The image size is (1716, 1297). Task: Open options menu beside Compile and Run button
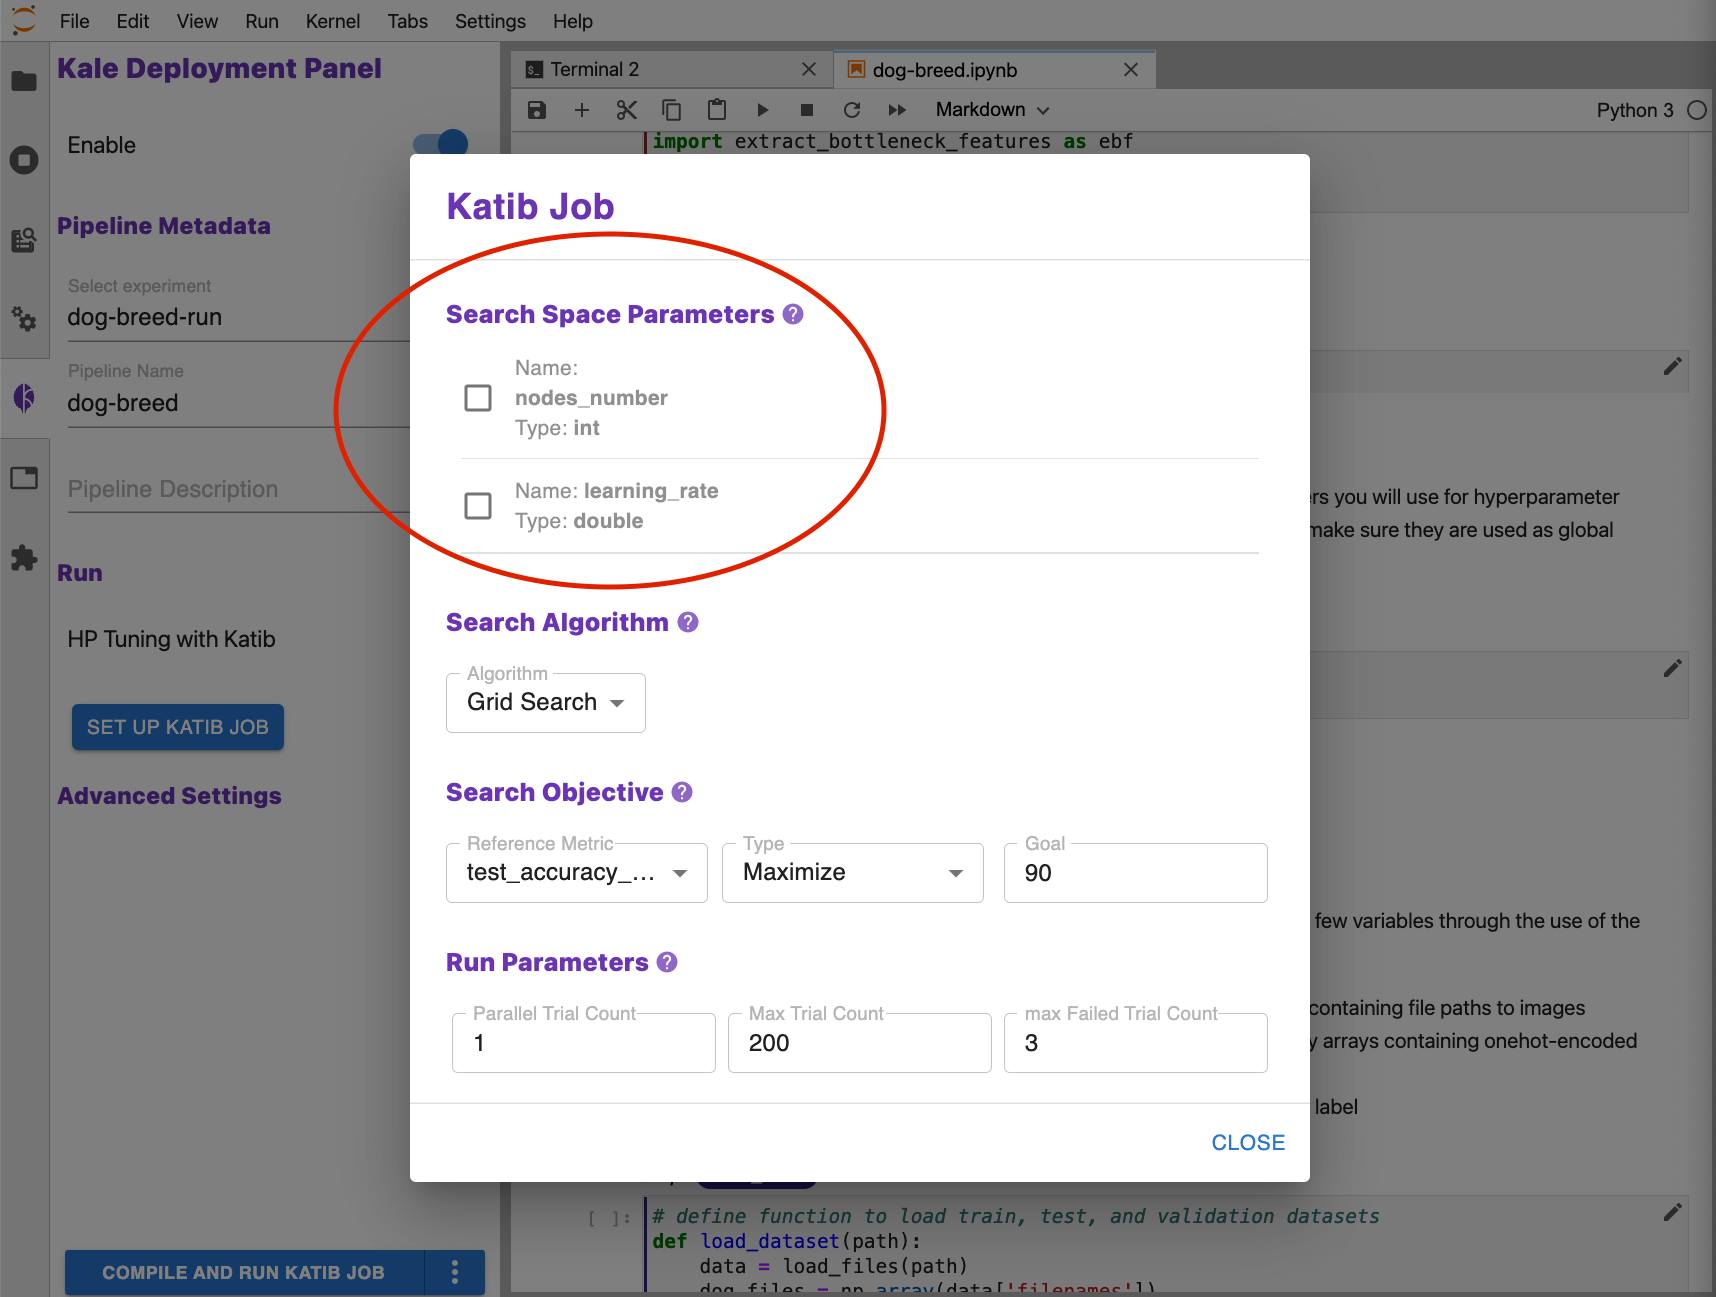(455, 1272)
